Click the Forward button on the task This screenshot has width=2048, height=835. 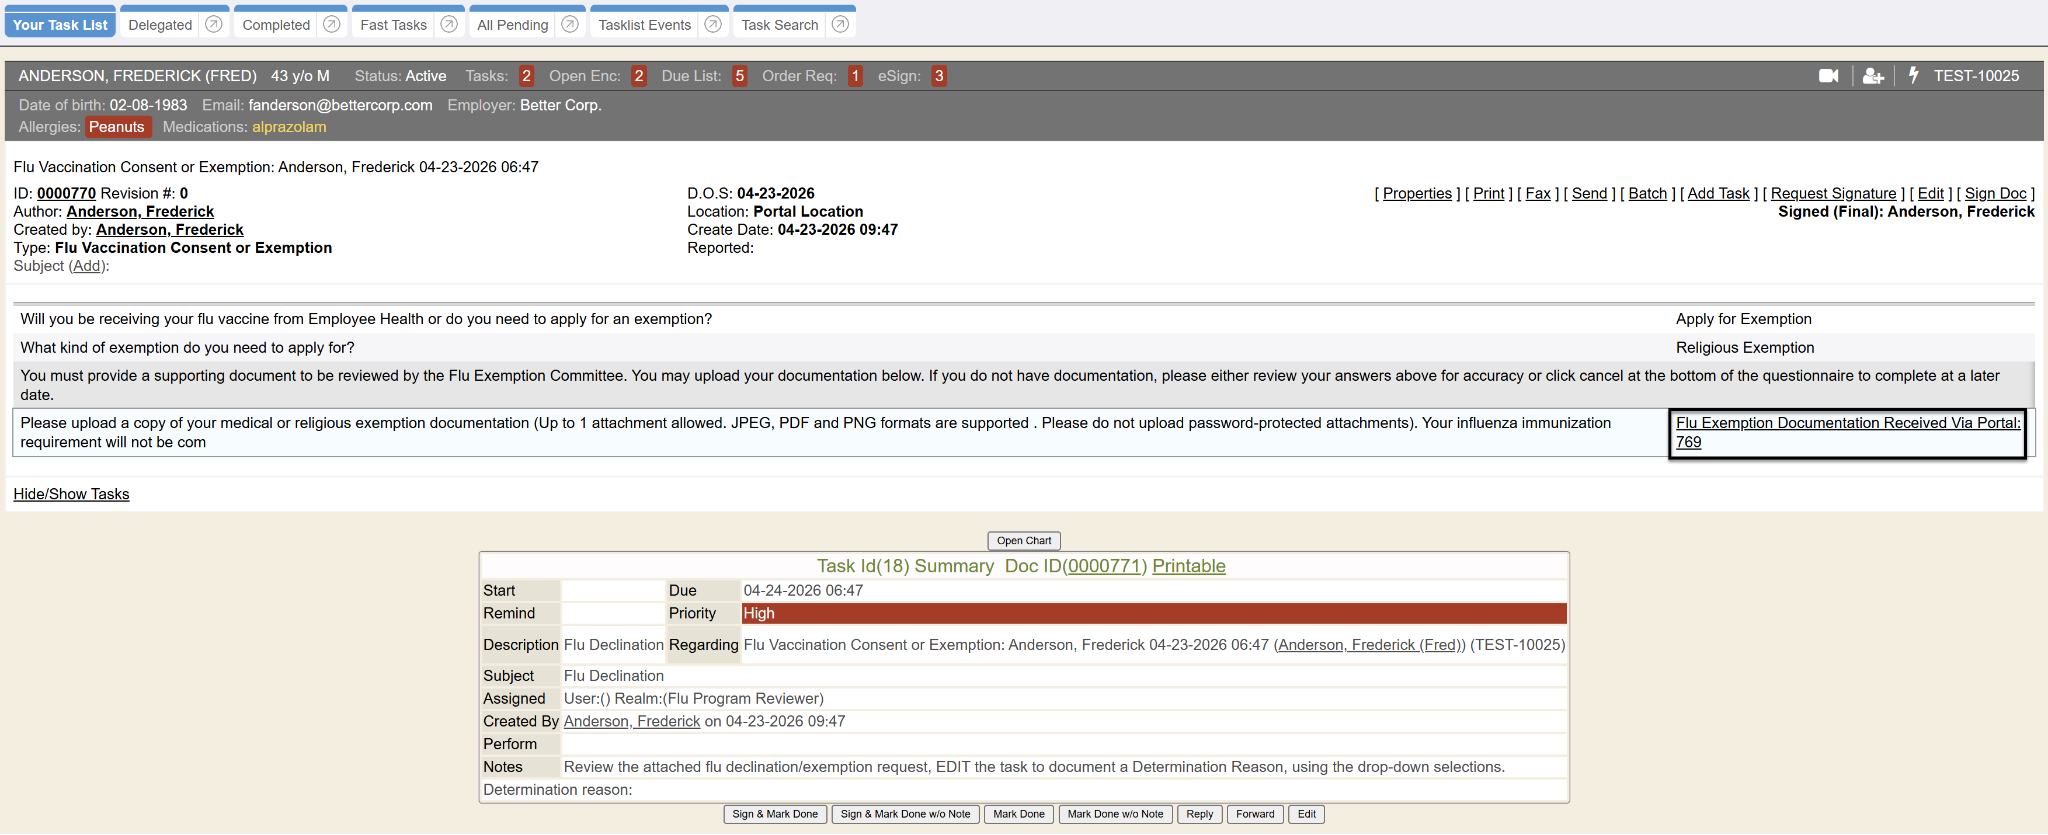point(1254,814)
